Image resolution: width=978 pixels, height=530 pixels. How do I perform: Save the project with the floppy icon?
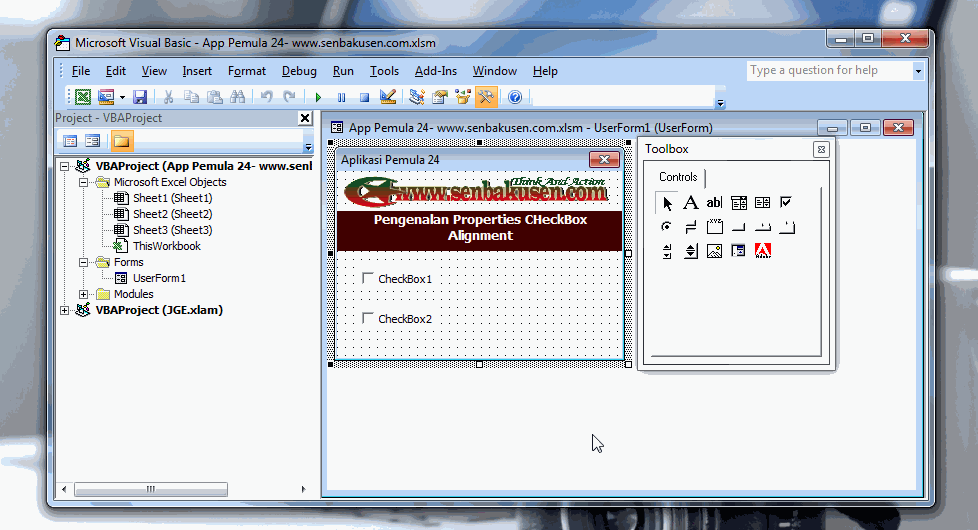pyautogui.click(x=140, y=97)
